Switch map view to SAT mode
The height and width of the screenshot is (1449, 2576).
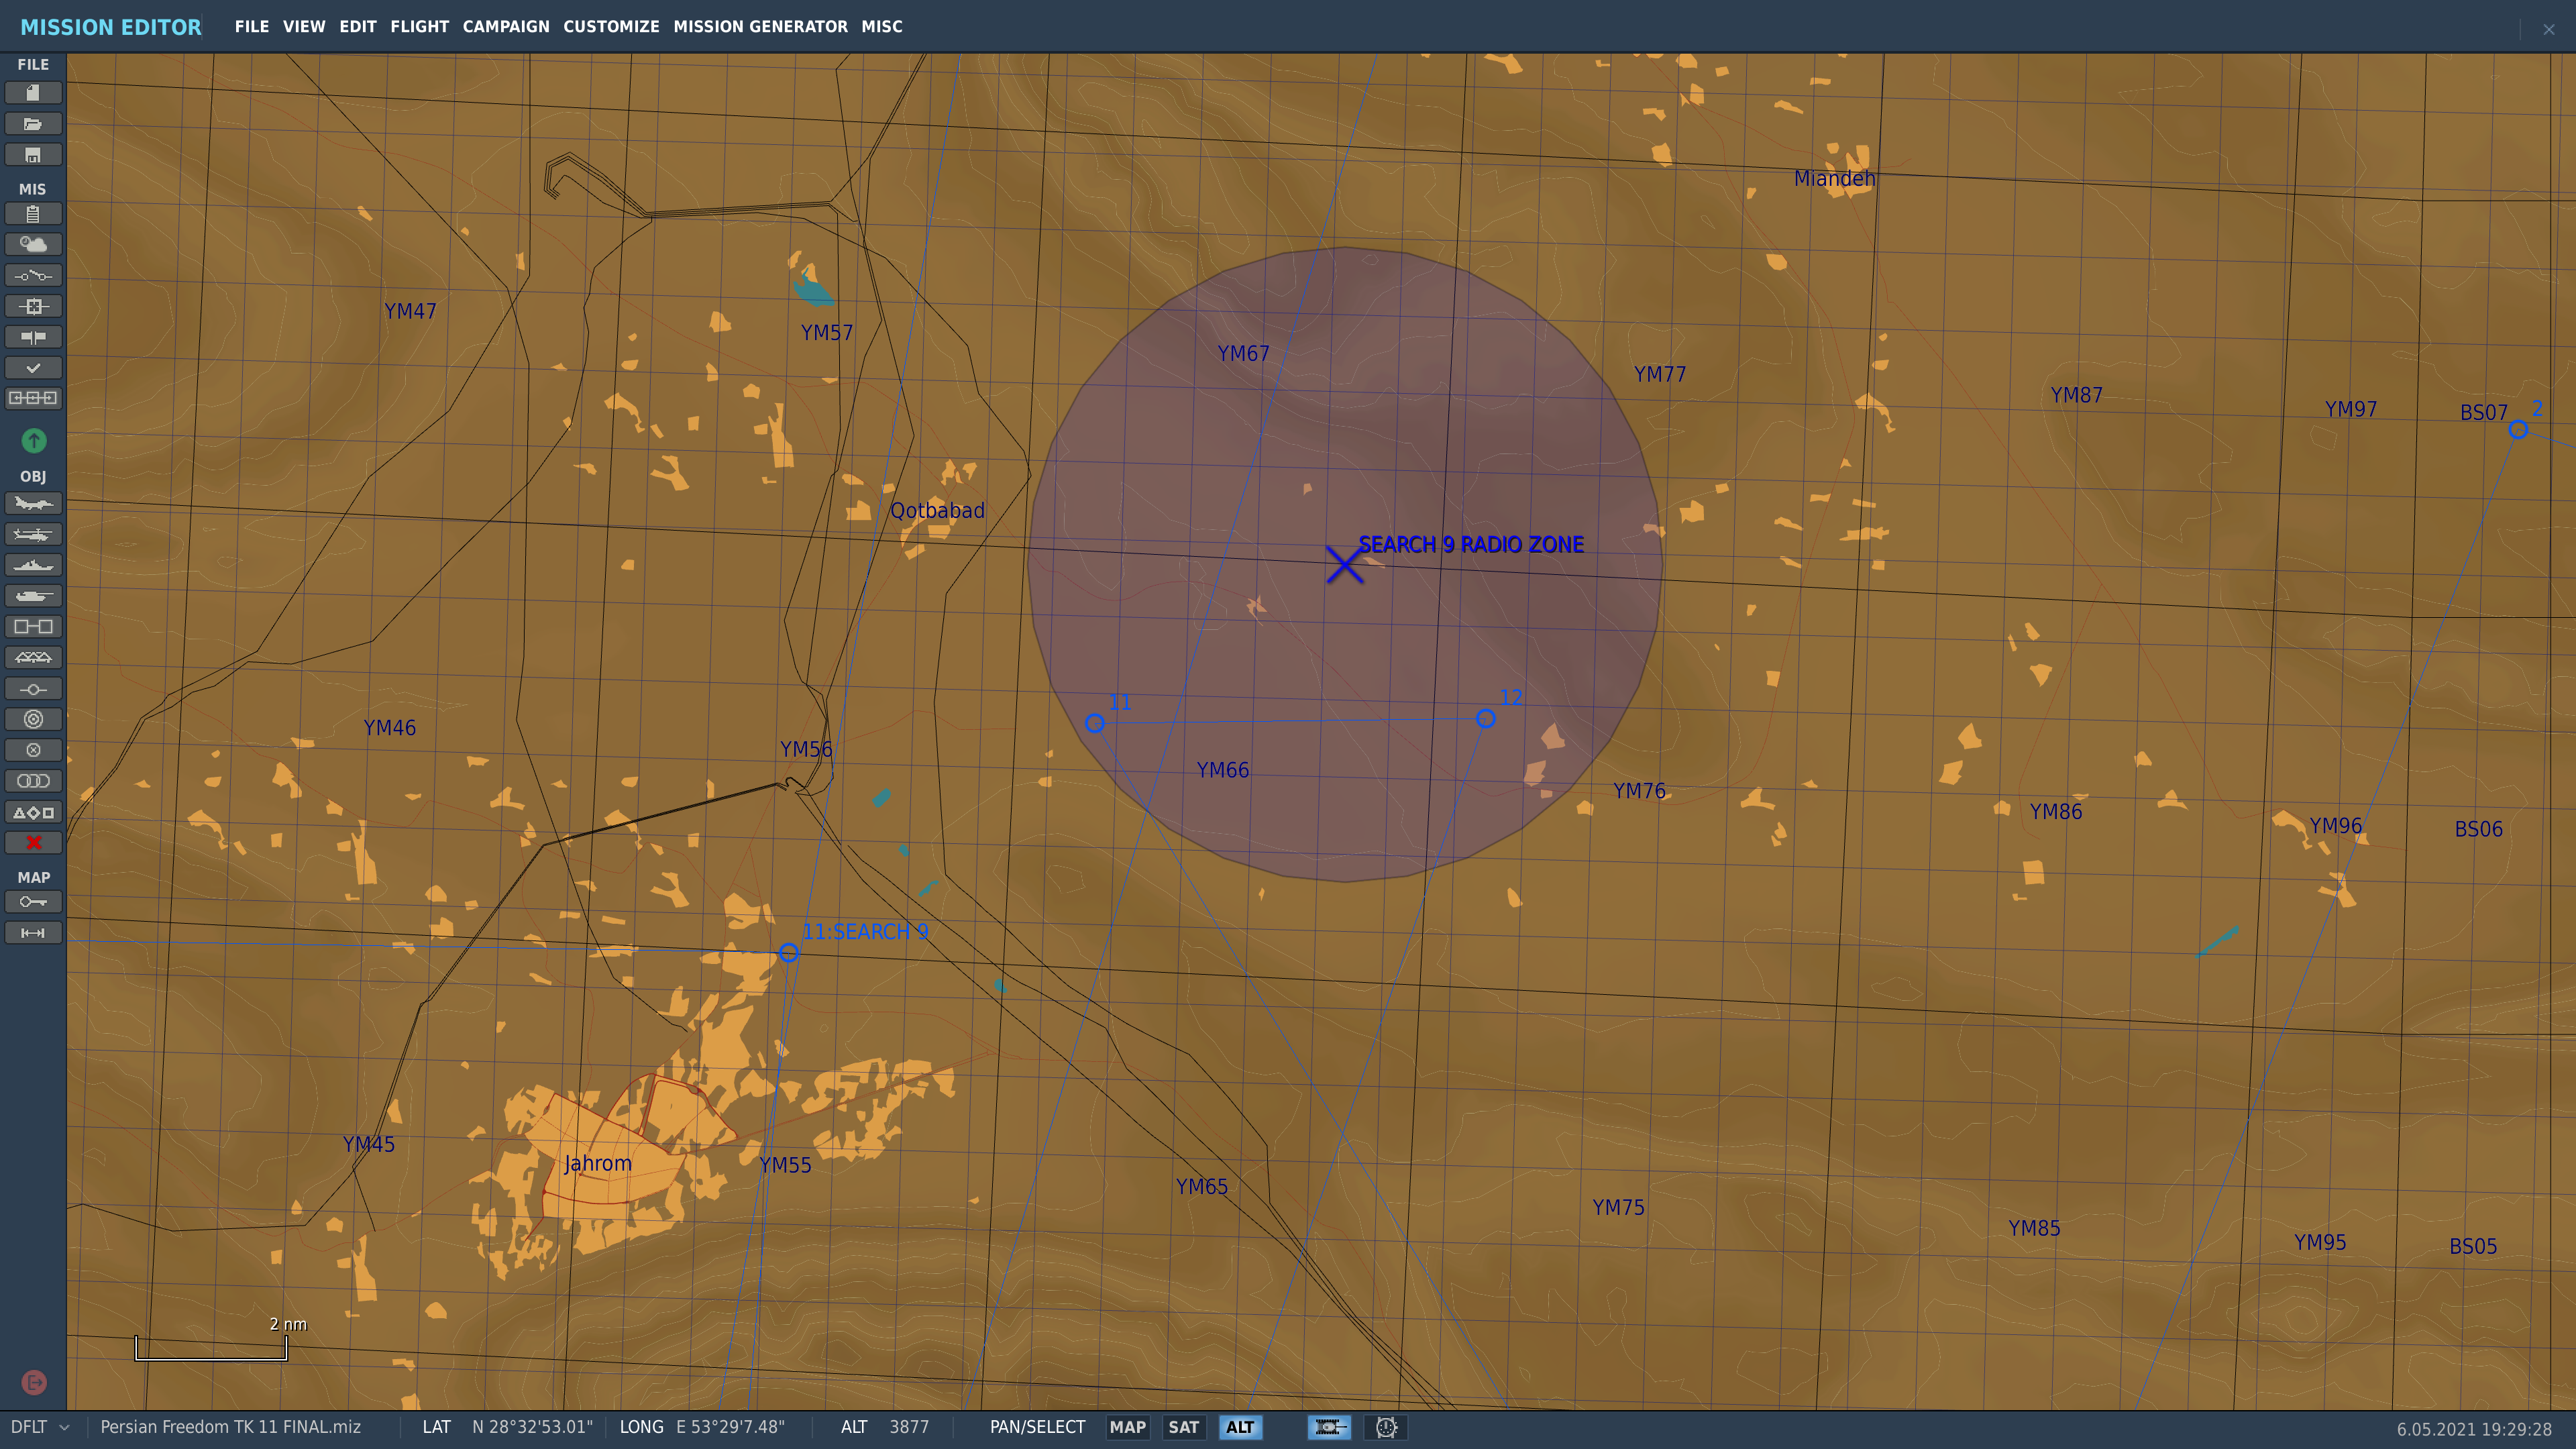click(x=1183, y=1427)
